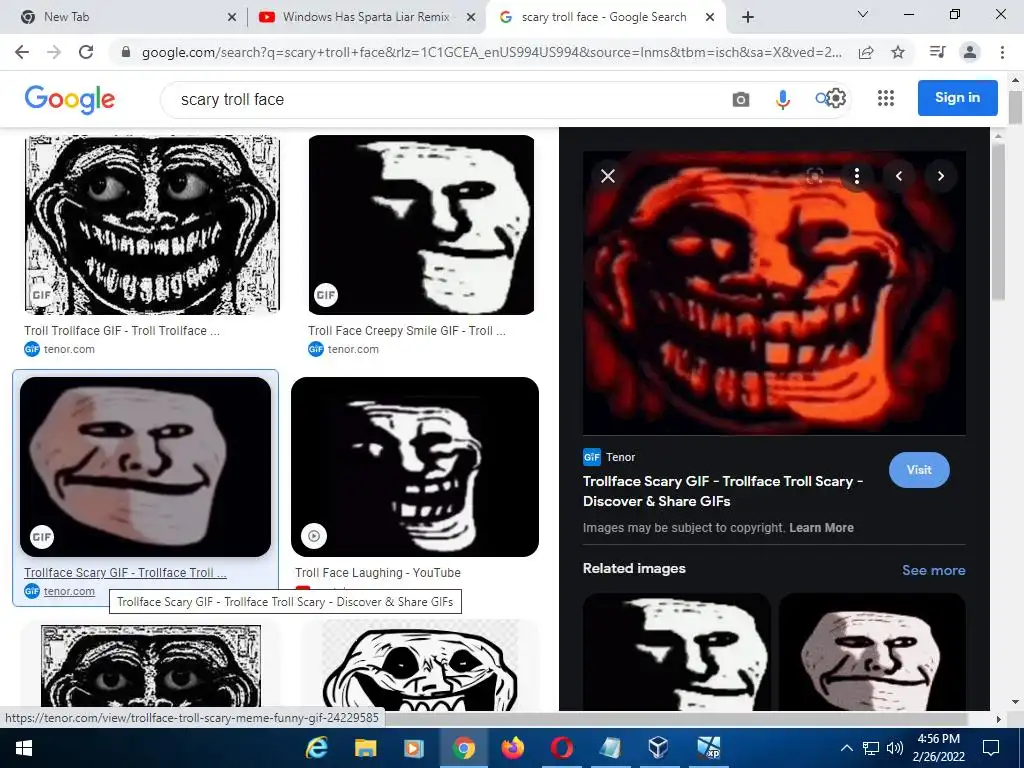The width and height of the screenshot is (1024, 768).
Task: Show the next image in preview
Action: pos(940,176)
